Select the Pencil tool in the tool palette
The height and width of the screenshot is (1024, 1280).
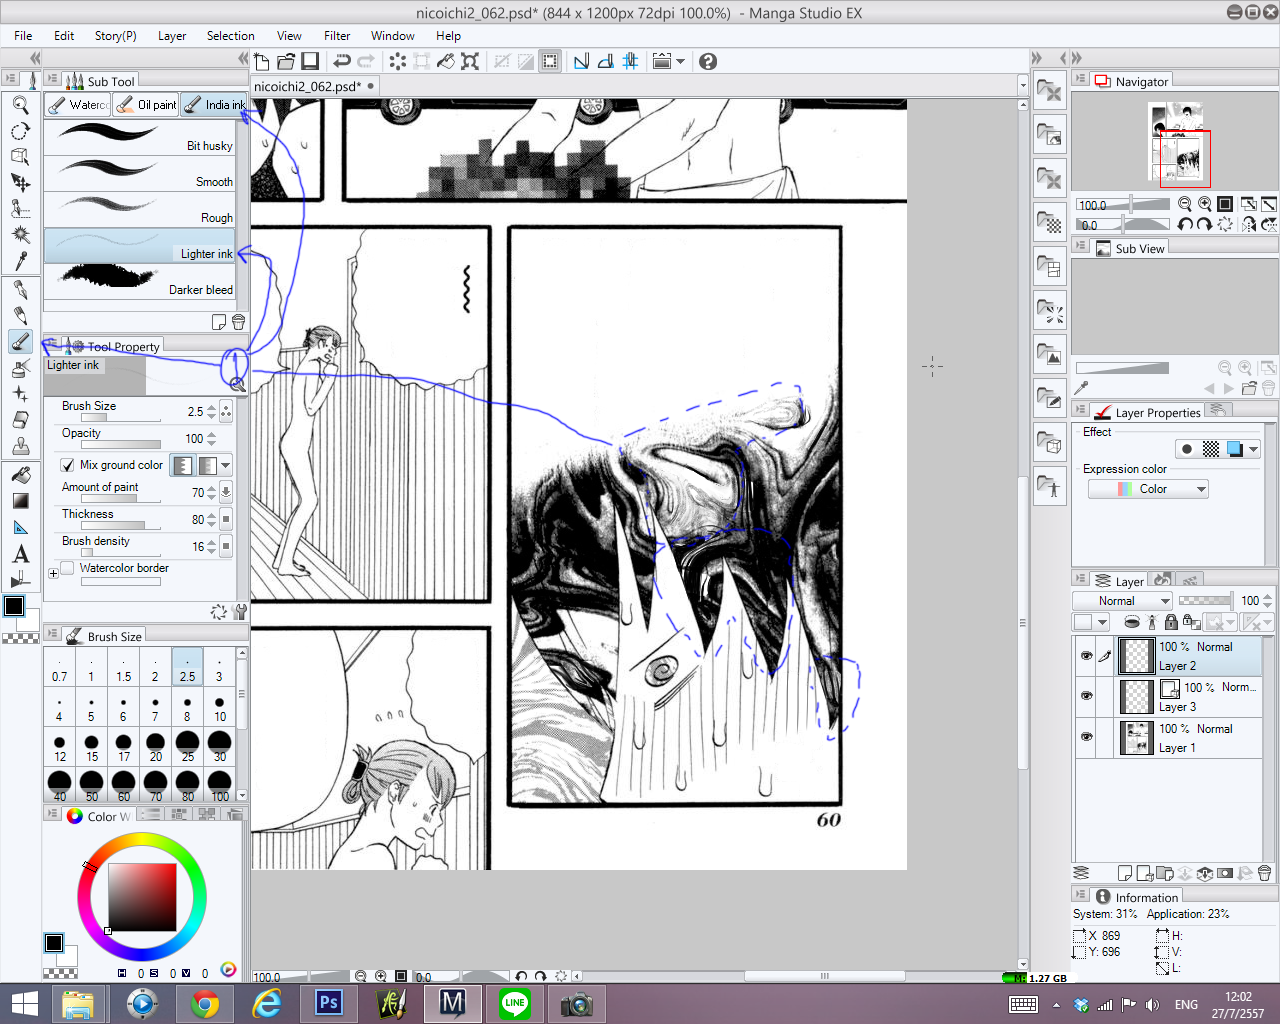click(x=20, y=316)
